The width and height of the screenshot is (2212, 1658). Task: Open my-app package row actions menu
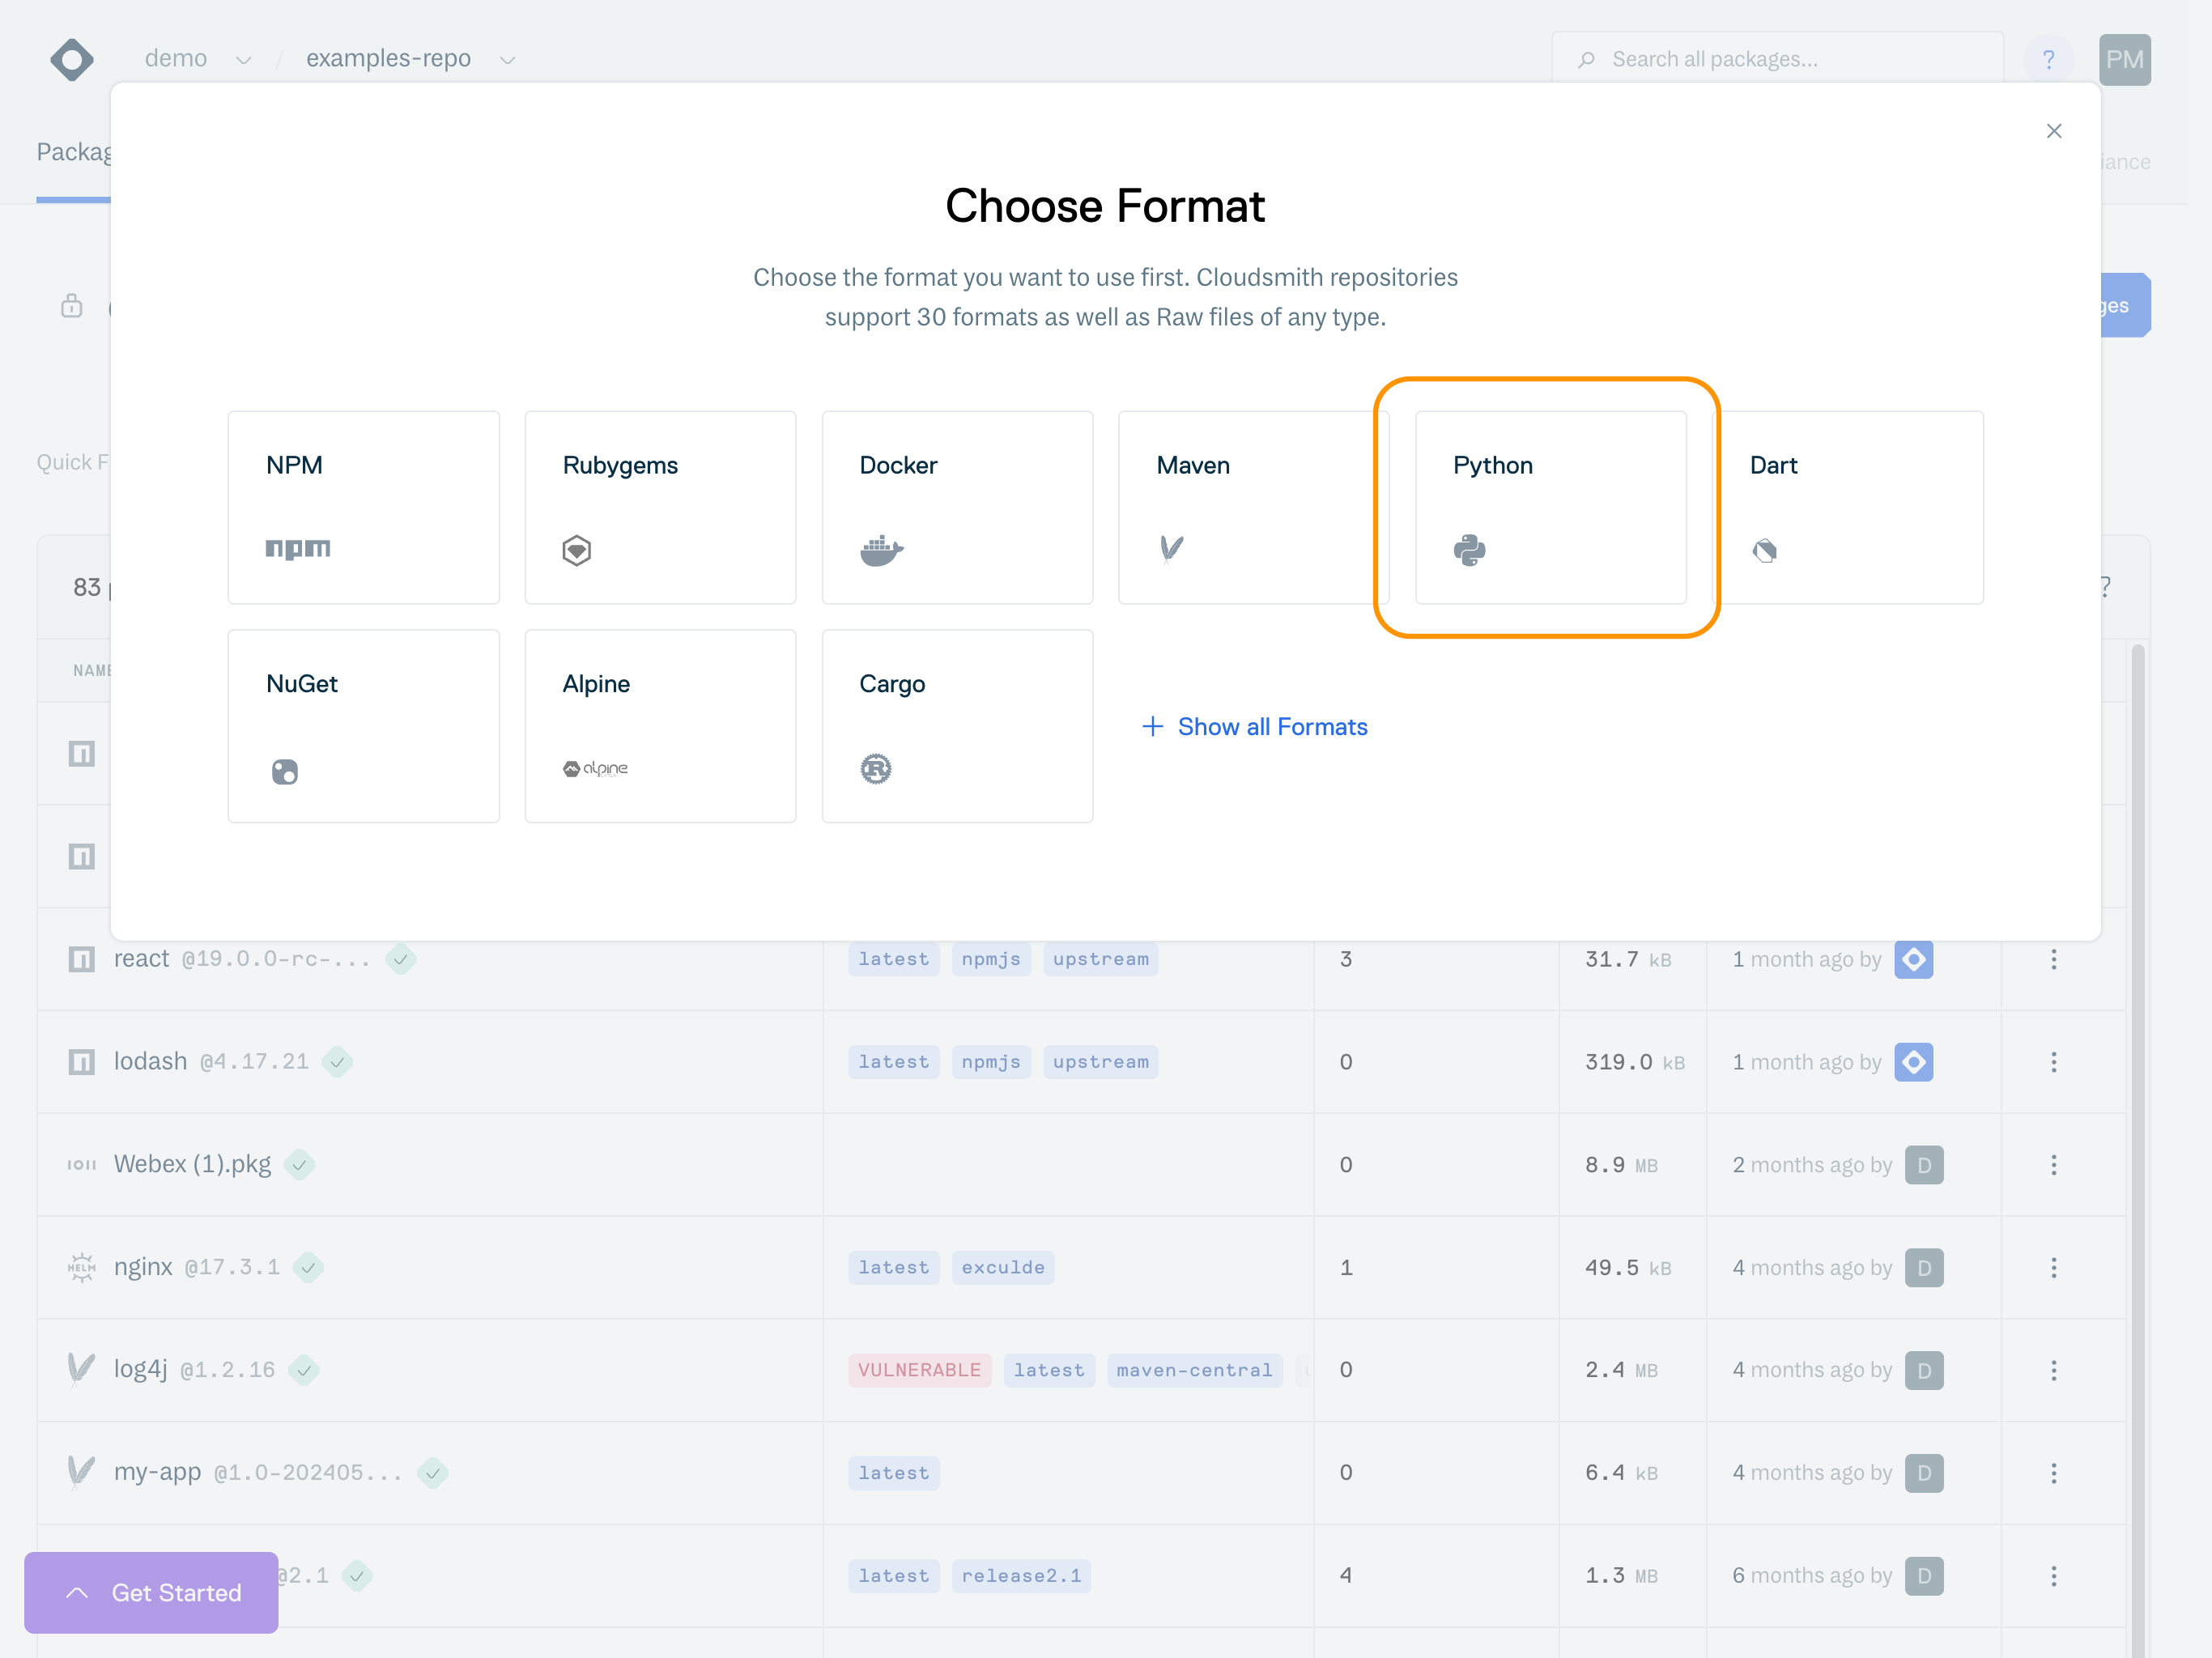(2053, 1473)
